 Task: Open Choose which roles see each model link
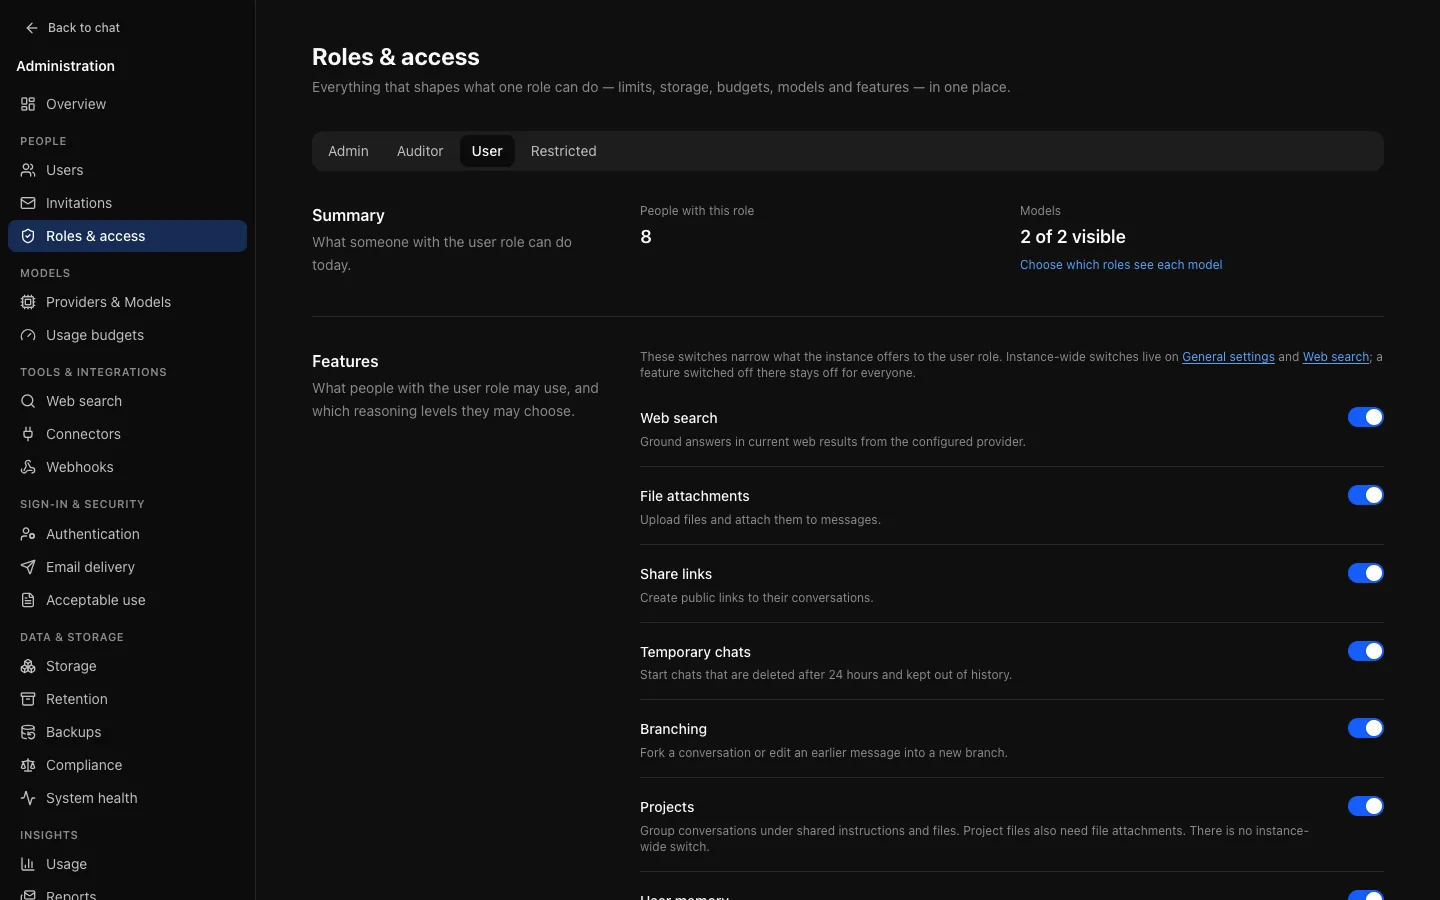(1121, 265)
